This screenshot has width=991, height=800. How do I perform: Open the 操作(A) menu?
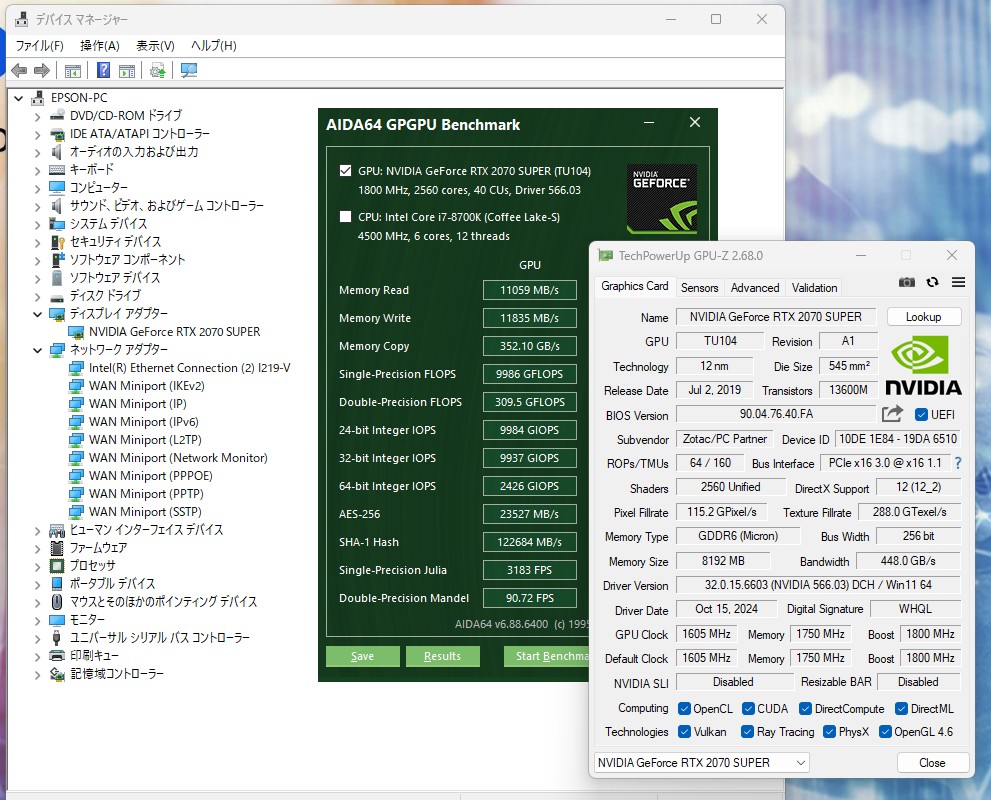pos(100,45)
